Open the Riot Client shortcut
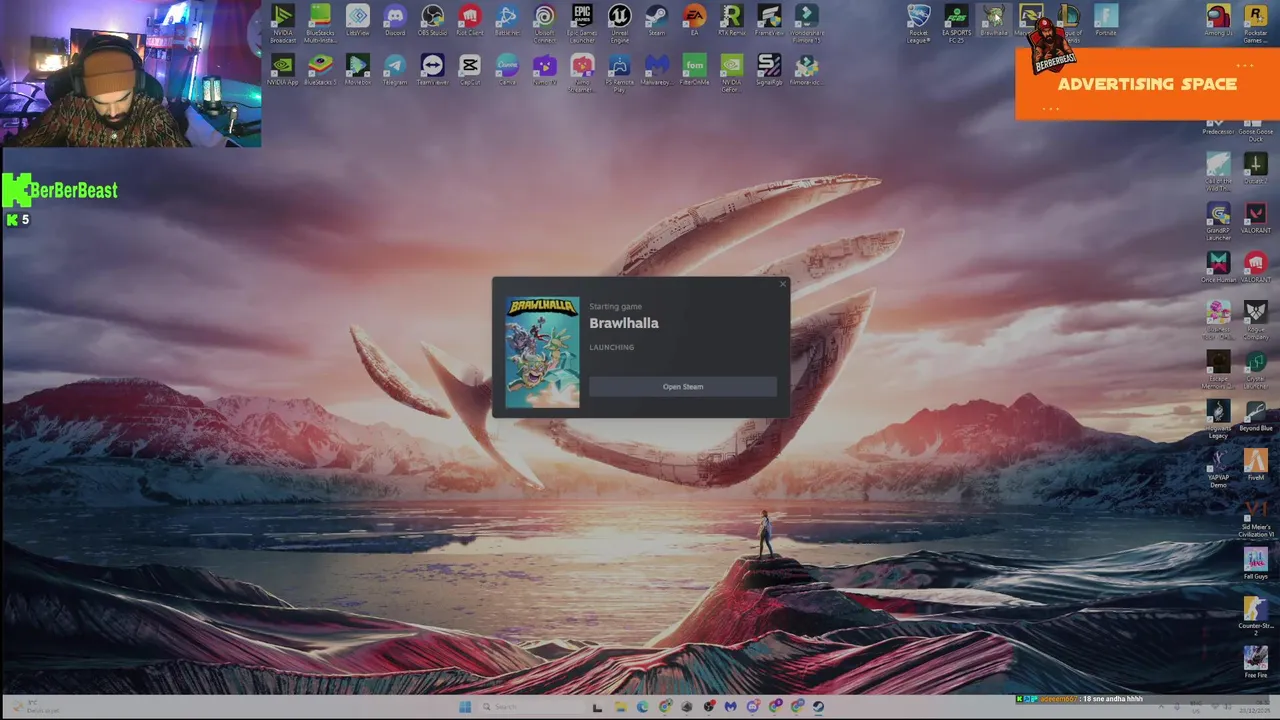The image size is (1280, 720). coord(469,20)
